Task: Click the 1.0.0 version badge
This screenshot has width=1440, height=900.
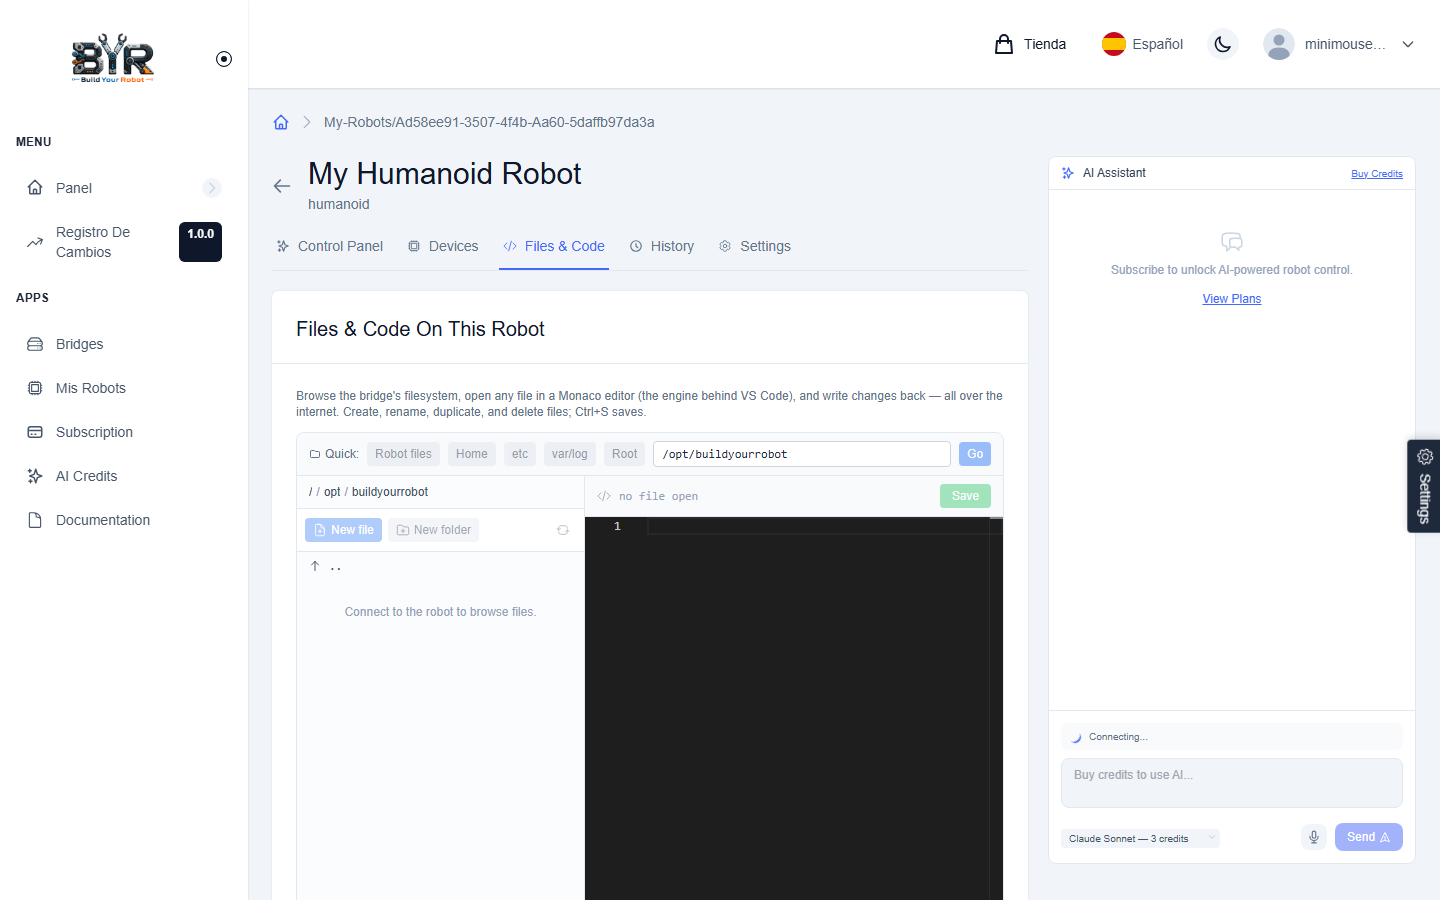Action: pos(200,242)
